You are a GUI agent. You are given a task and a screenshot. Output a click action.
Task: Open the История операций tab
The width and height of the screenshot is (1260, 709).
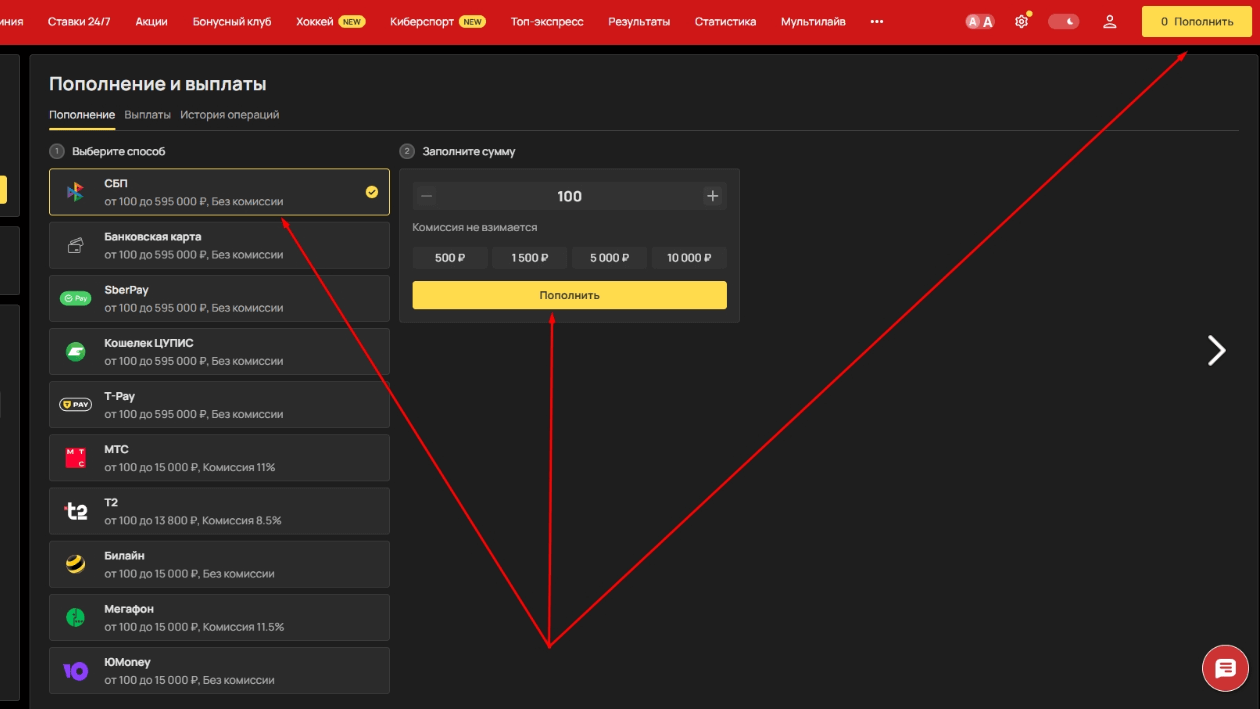click(x=229, y=115)
